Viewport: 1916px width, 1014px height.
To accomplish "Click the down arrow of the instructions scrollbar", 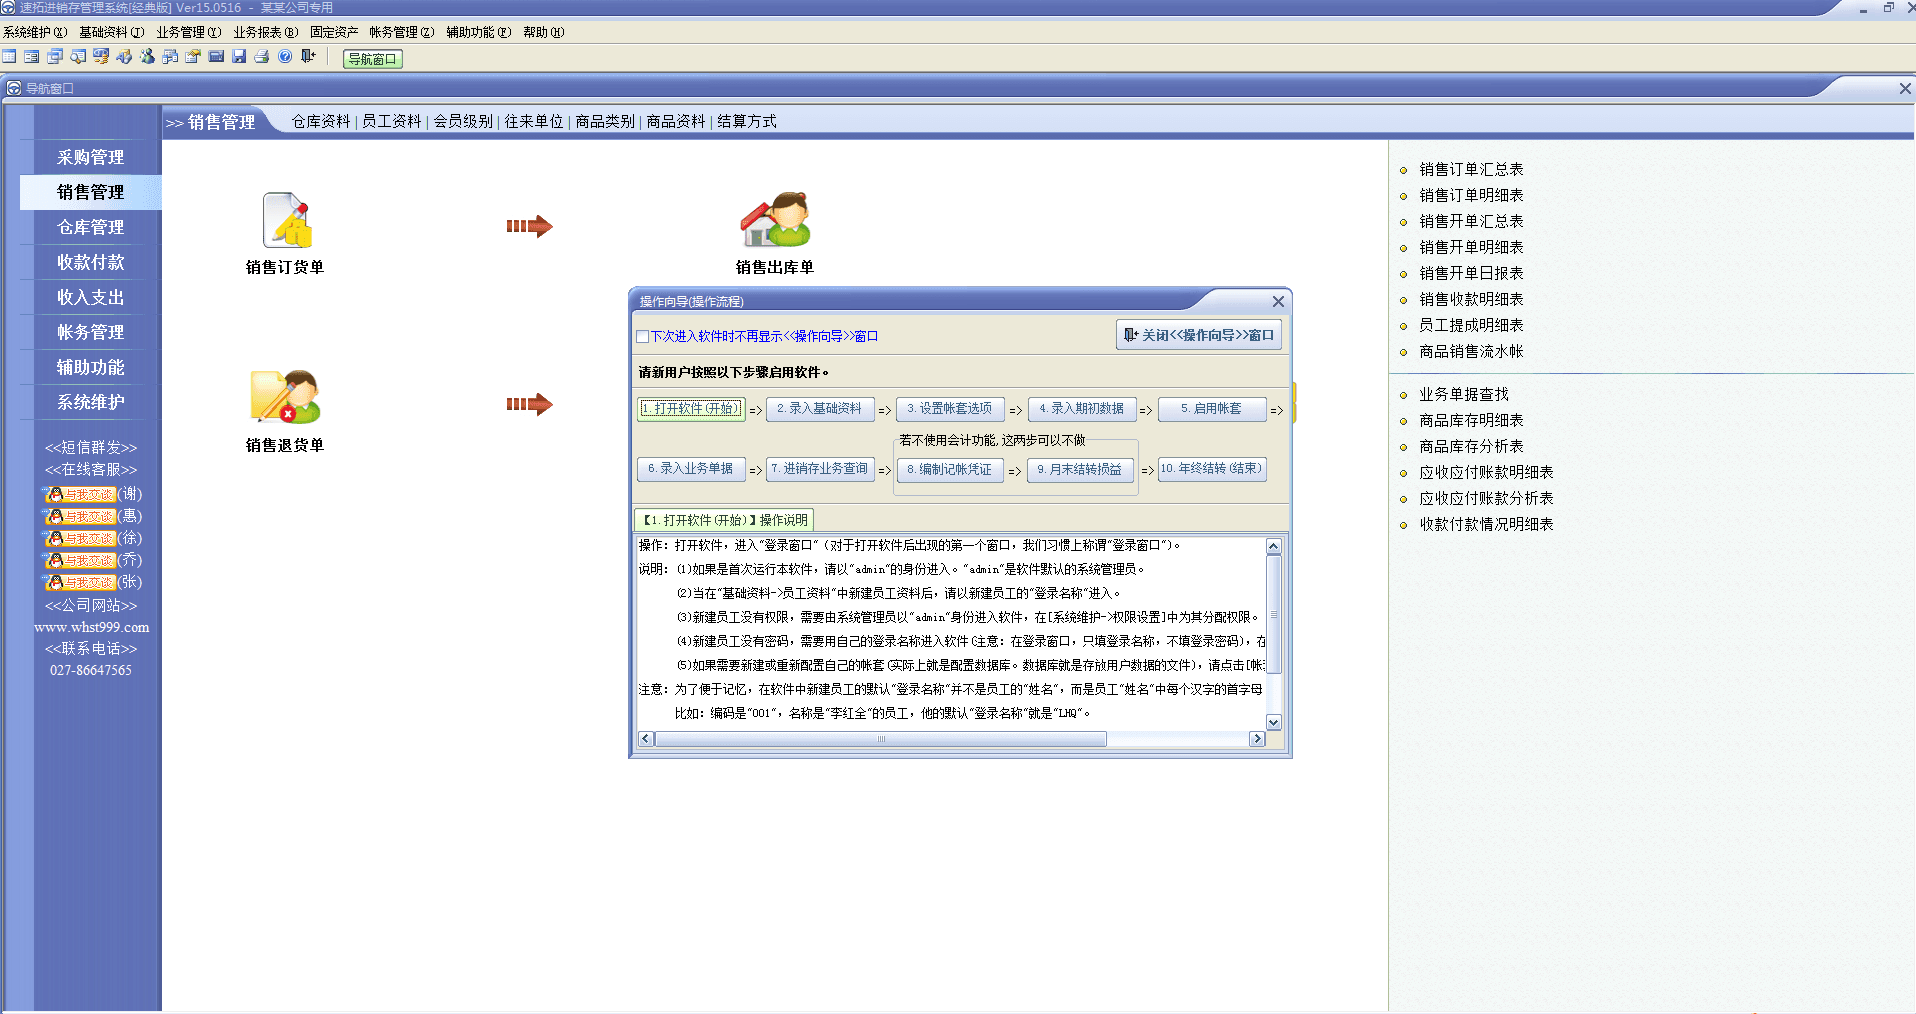I will tap(1272, 722).
